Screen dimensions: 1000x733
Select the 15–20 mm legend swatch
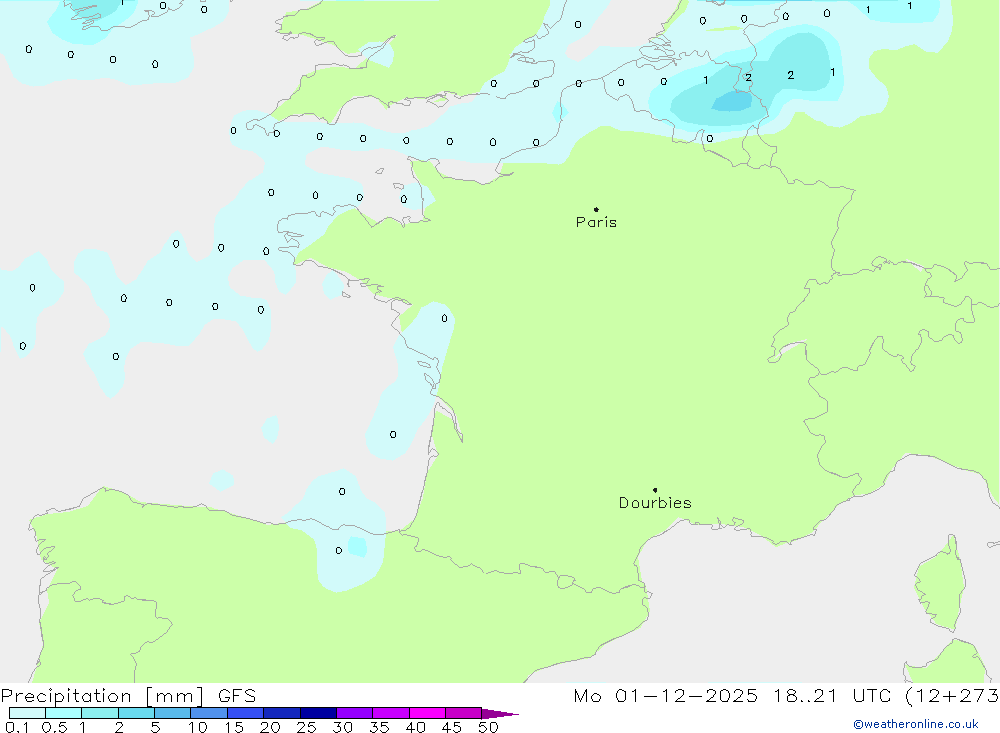click(x=246, y=713)
